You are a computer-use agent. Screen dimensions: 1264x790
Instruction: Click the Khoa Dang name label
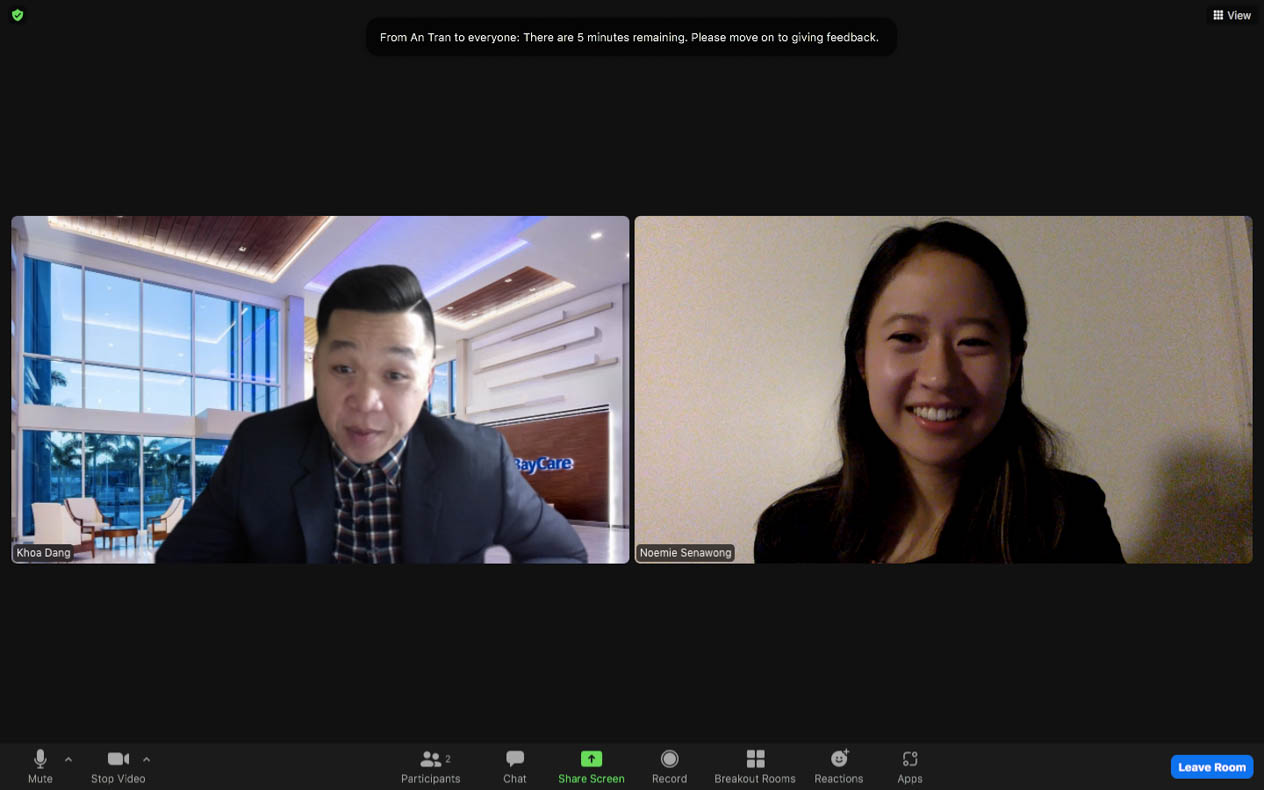(x=44, y=553)
